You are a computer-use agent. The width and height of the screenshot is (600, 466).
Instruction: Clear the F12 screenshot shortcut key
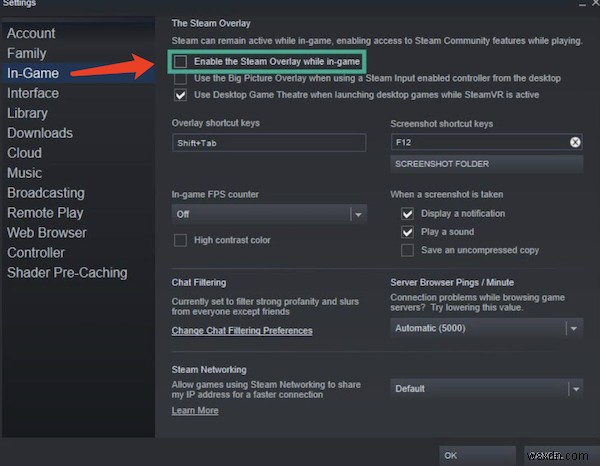(575, 142)
